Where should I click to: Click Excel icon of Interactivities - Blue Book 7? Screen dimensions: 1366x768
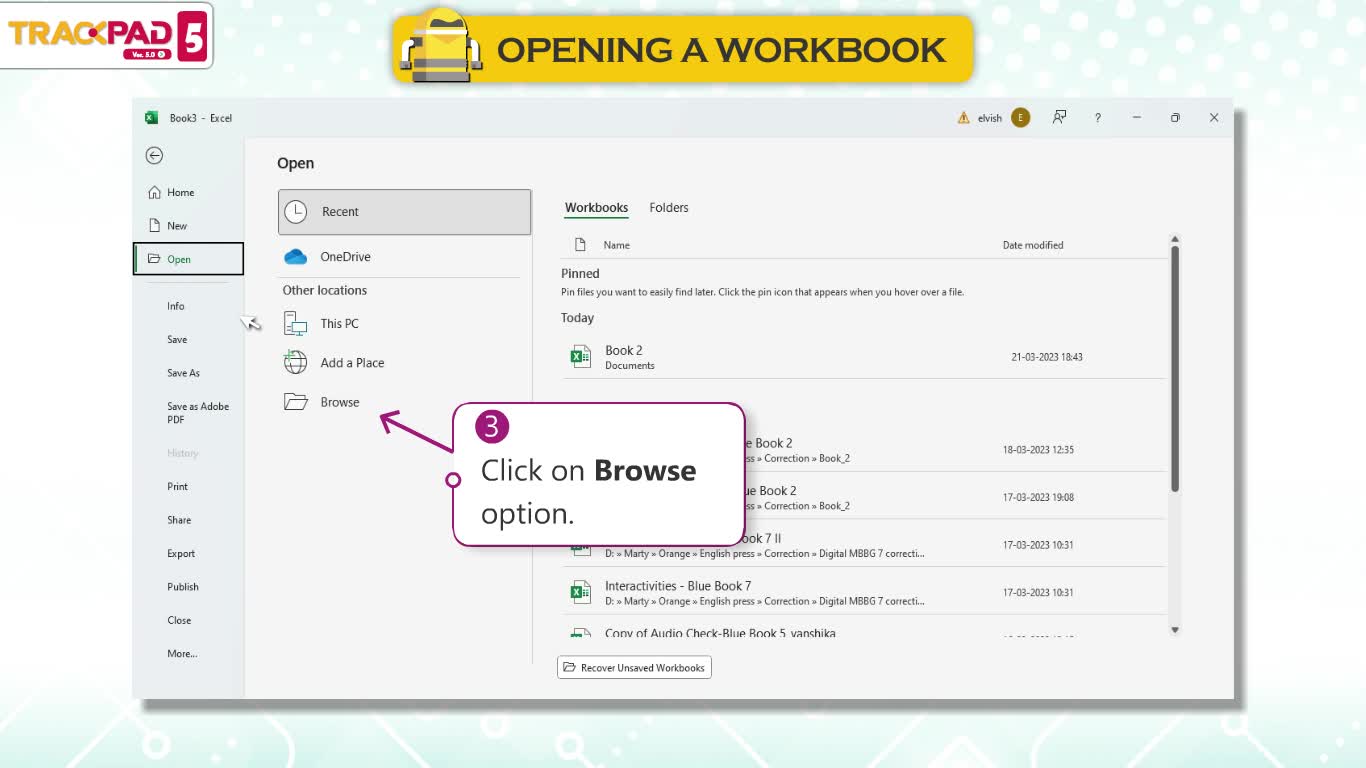580,592
